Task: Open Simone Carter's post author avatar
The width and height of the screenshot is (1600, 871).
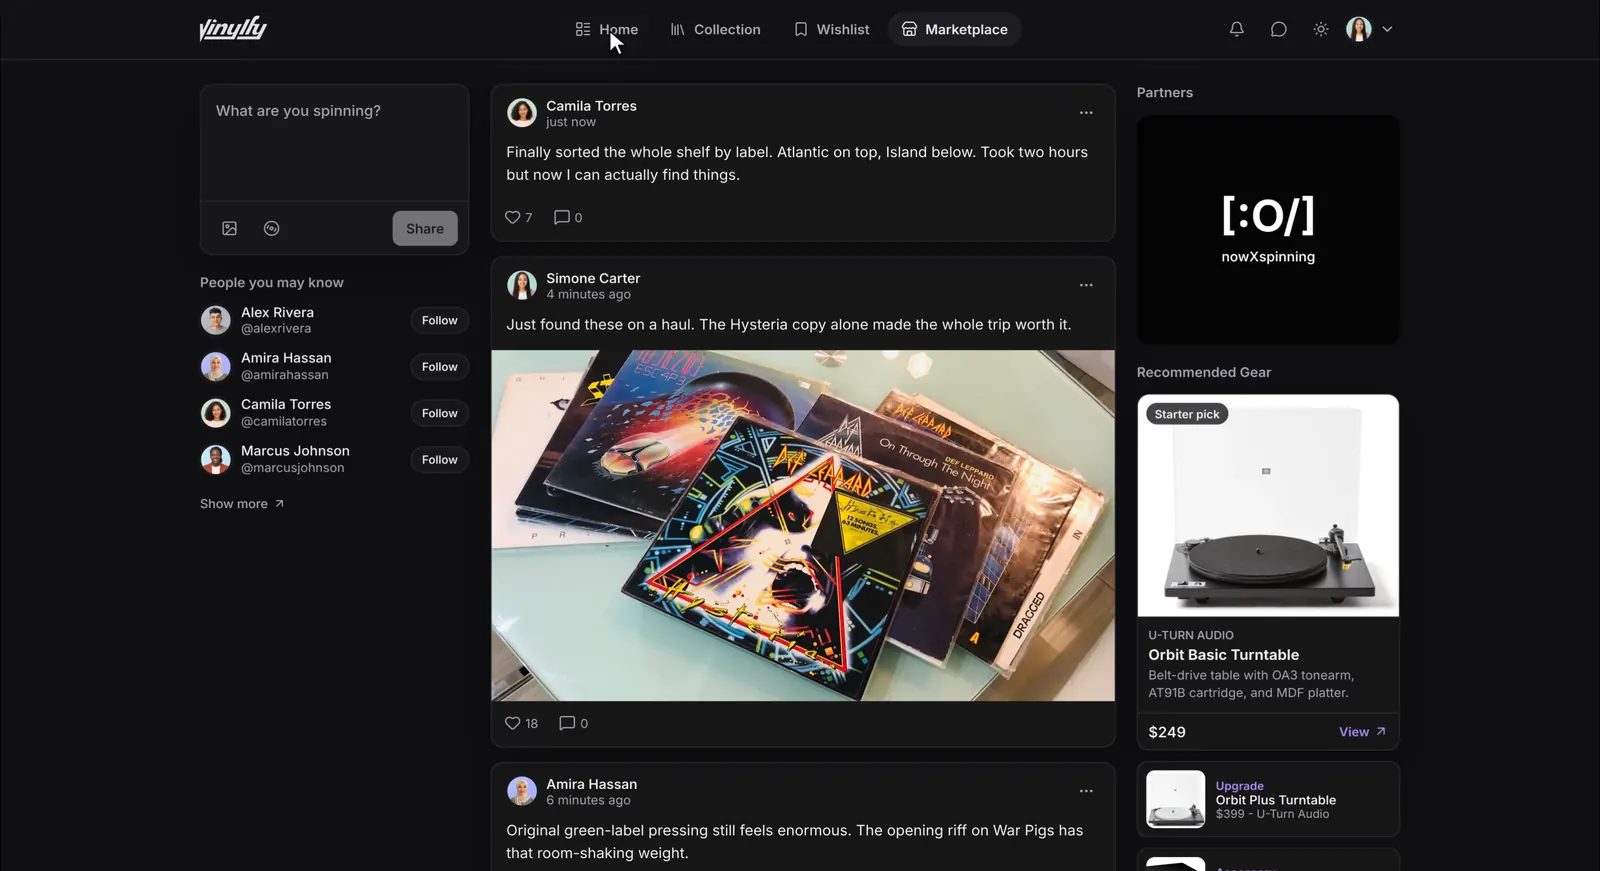Action: pos(522,285)
